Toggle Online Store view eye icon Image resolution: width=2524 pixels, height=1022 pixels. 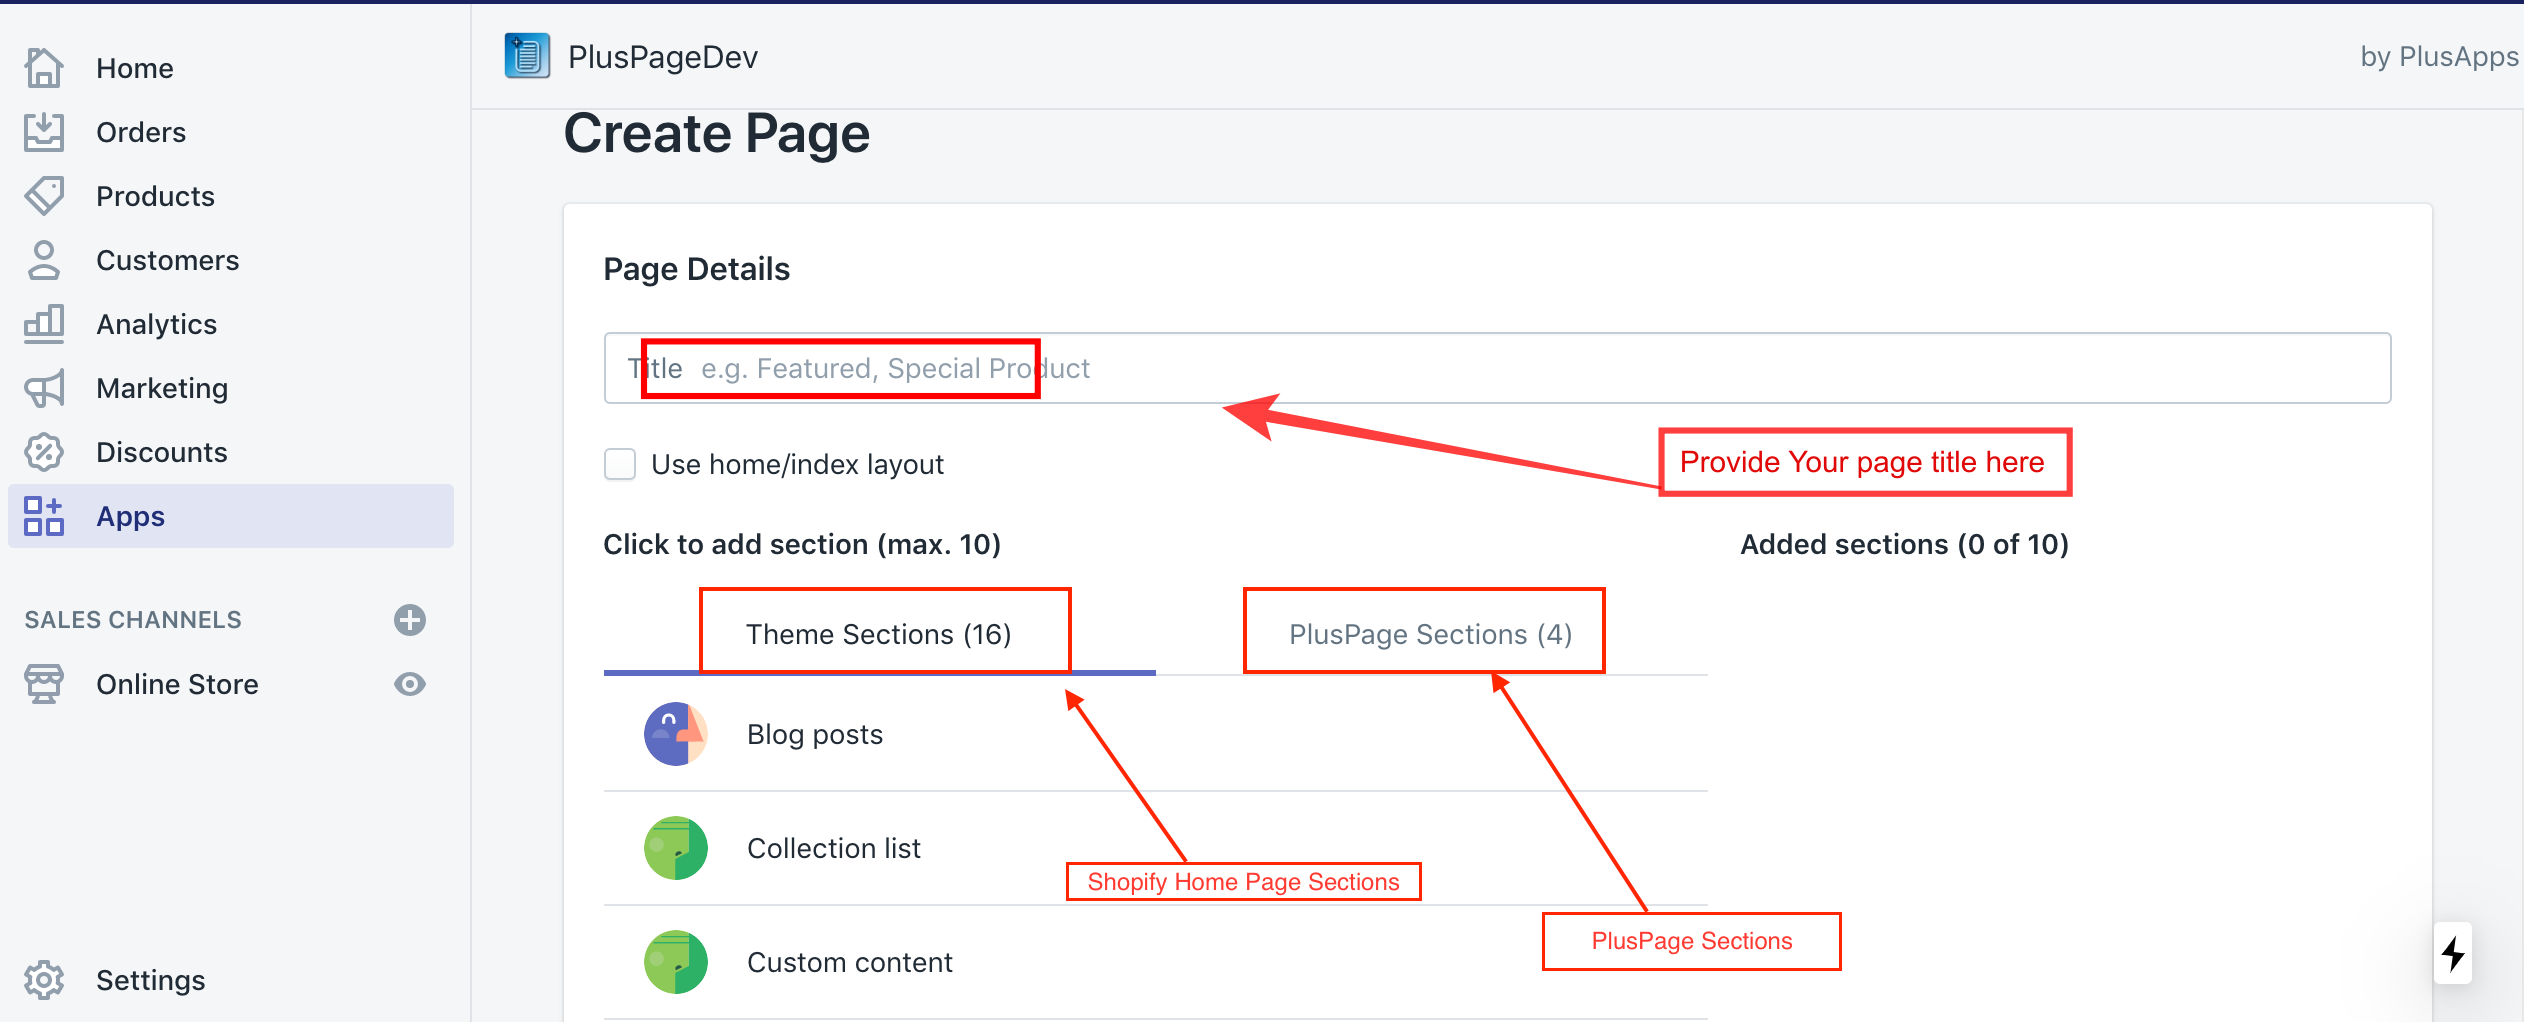[x=410, y=684]
